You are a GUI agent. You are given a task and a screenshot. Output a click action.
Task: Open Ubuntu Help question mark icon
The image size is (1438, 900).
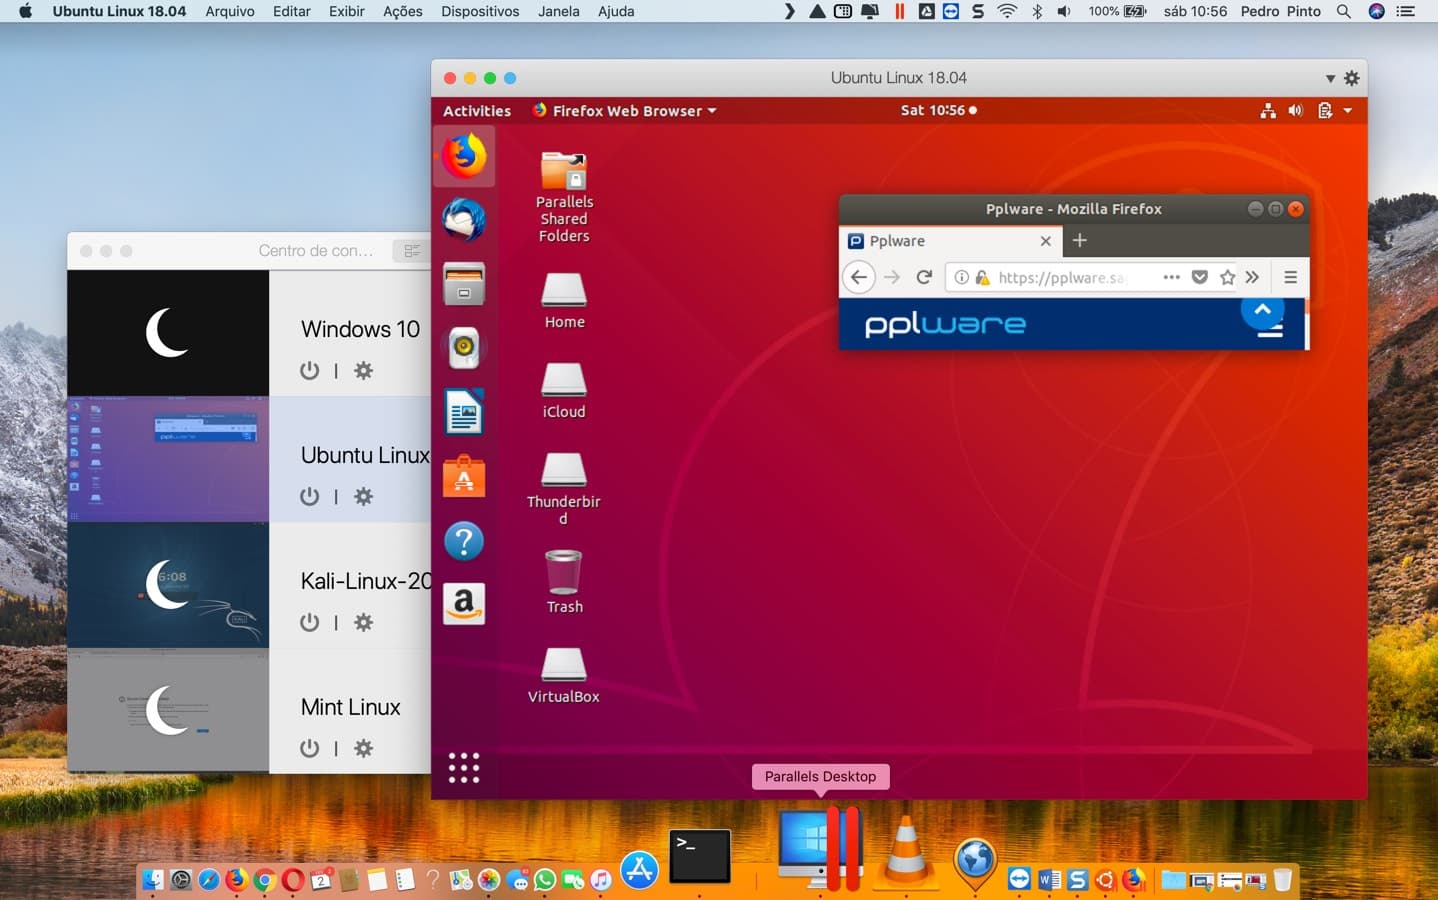click(x=464, y=541)
